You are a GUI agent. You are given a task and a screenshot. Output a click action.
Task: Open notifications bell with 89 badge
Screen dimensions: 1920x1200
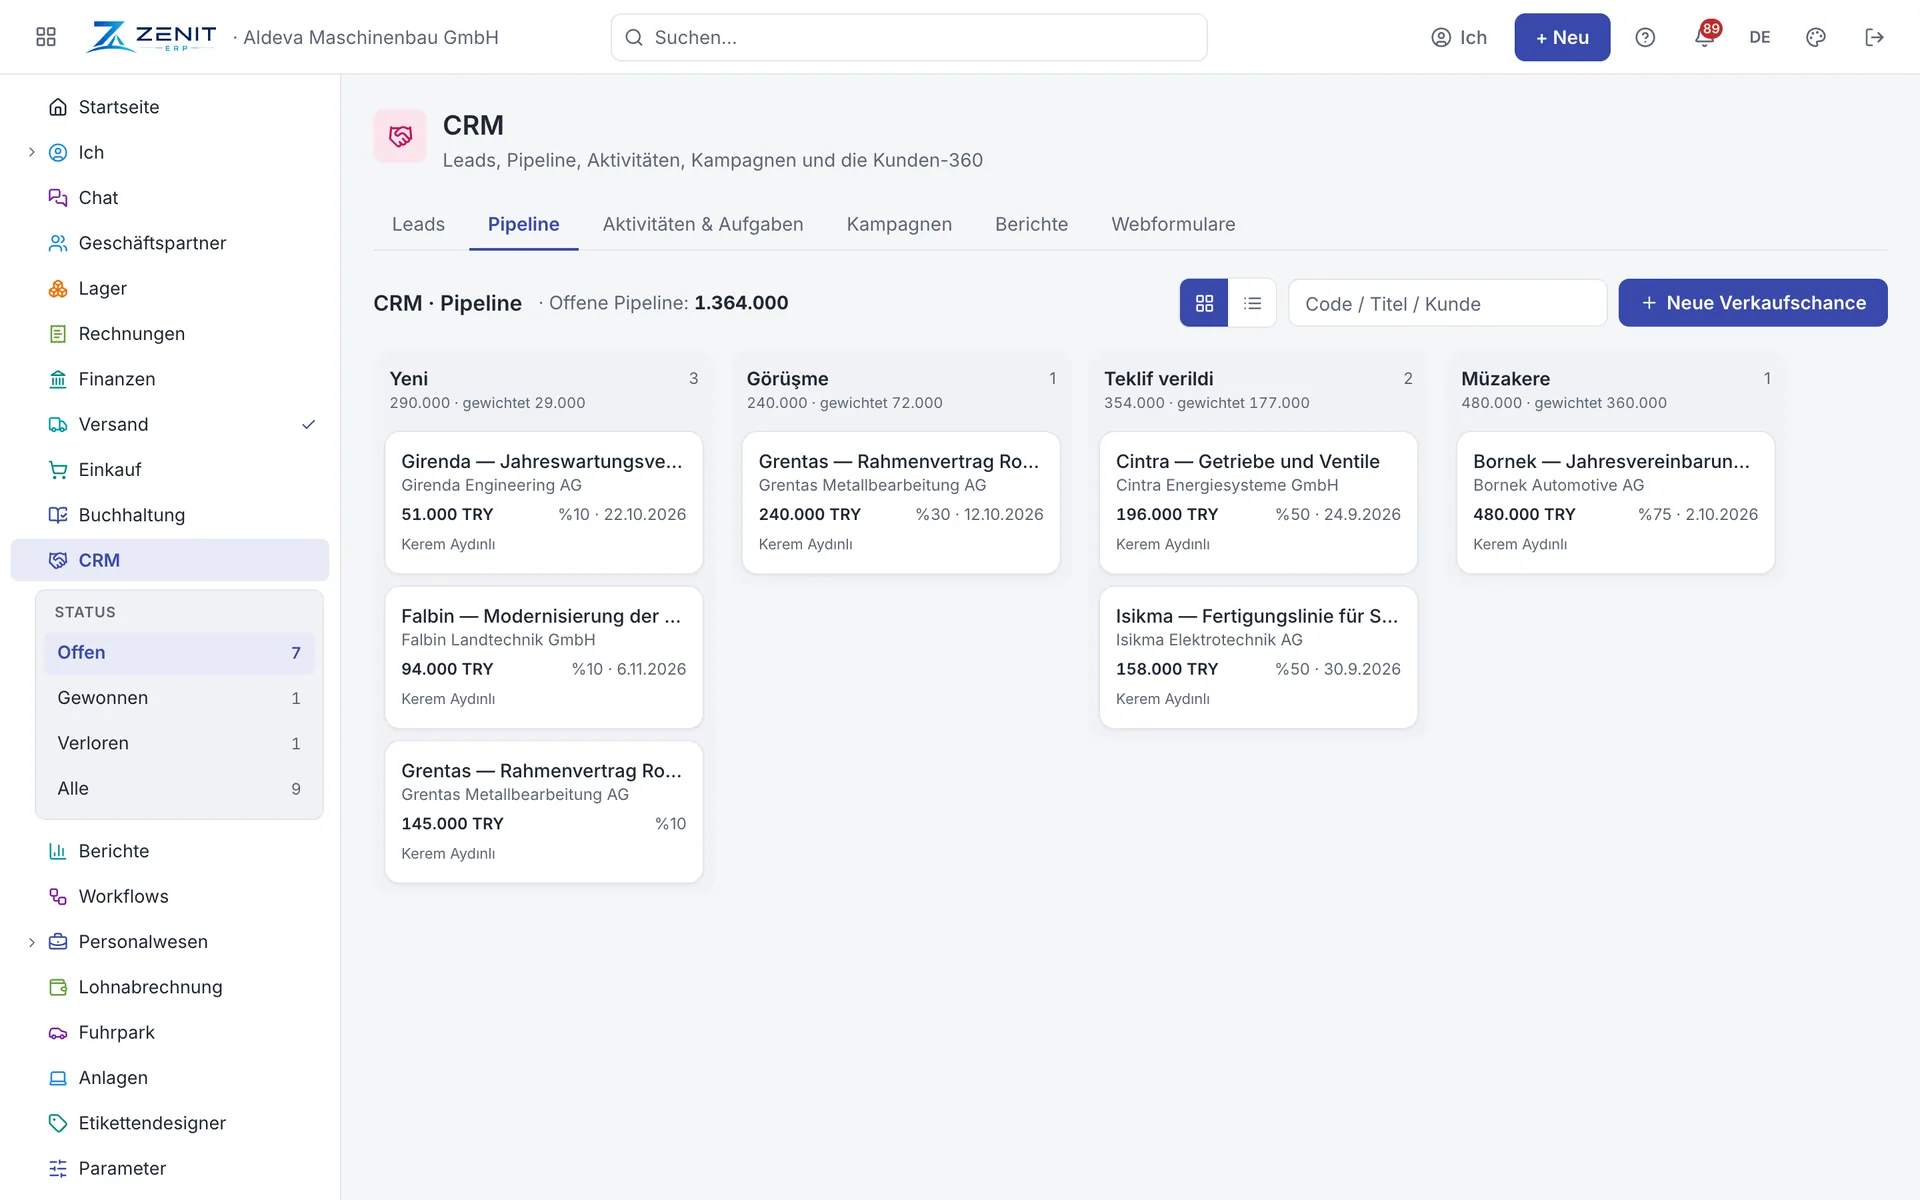(x=1705, y=36)
